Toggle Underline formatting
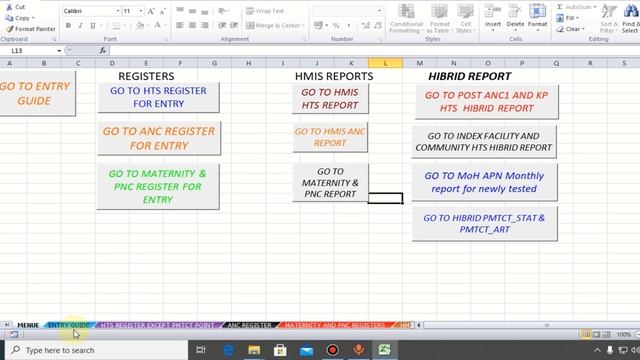The width and height of the screenshot is (640, 360). 93,25
